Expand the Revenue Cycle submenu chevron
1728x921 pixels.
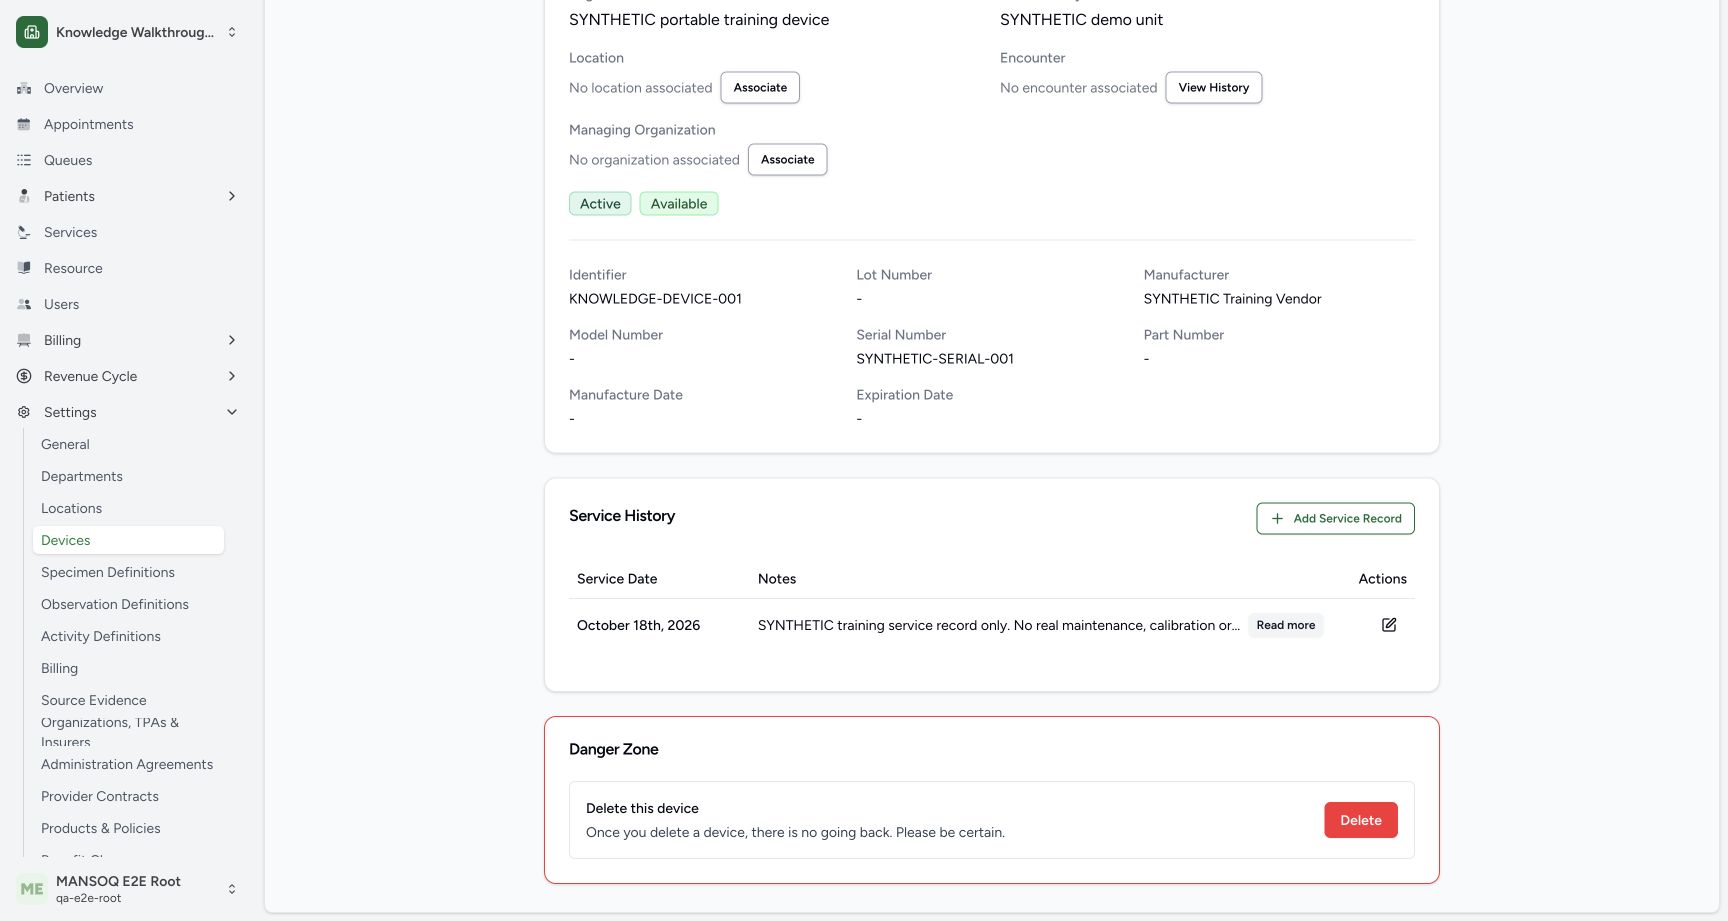(232, 376)
